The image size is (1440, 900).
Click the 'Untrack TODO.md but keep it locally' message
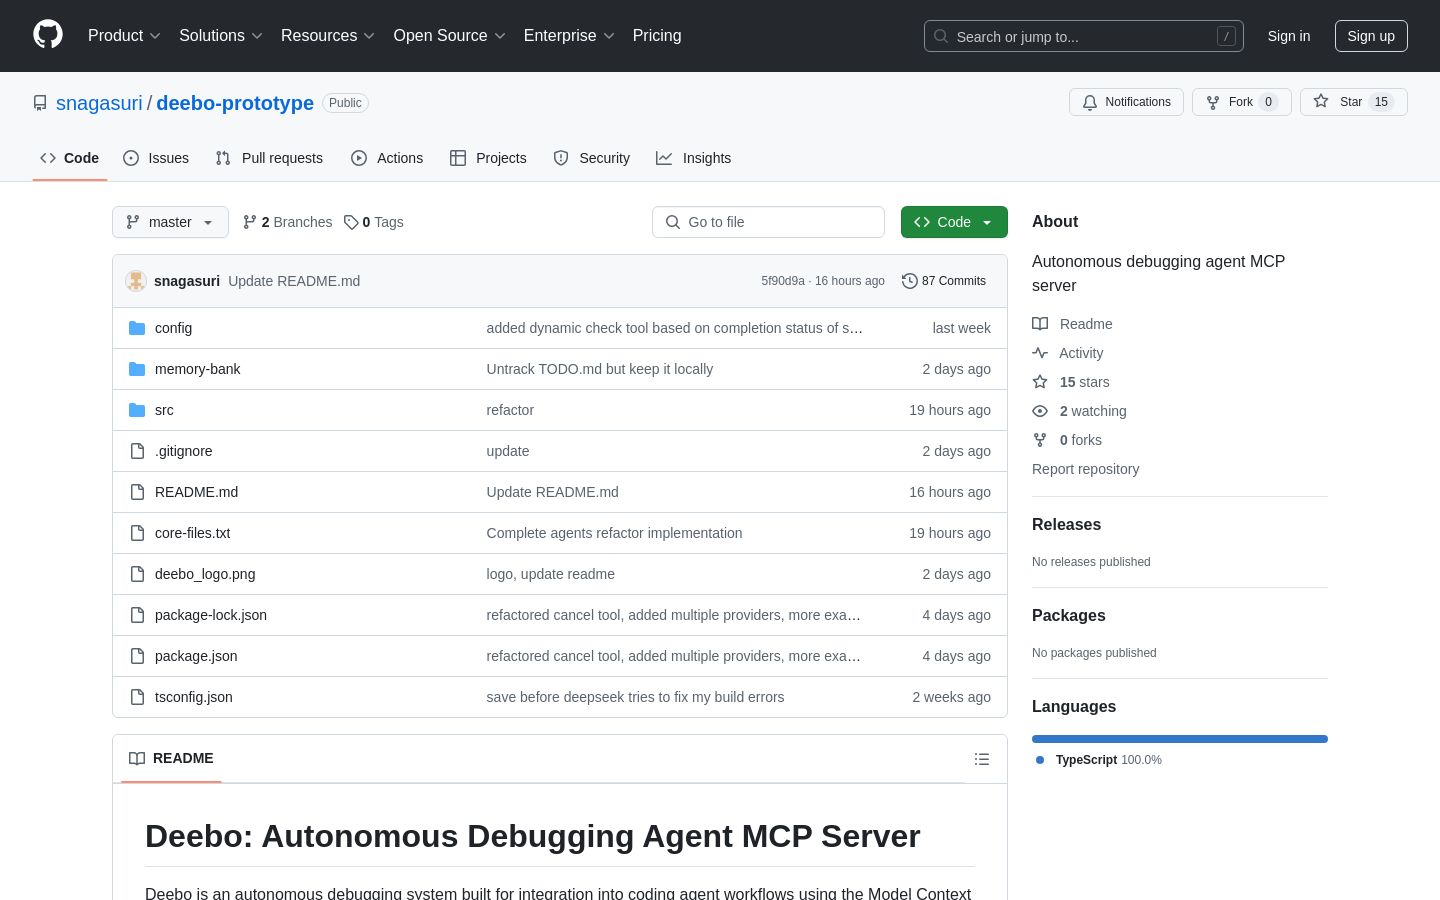600,369
